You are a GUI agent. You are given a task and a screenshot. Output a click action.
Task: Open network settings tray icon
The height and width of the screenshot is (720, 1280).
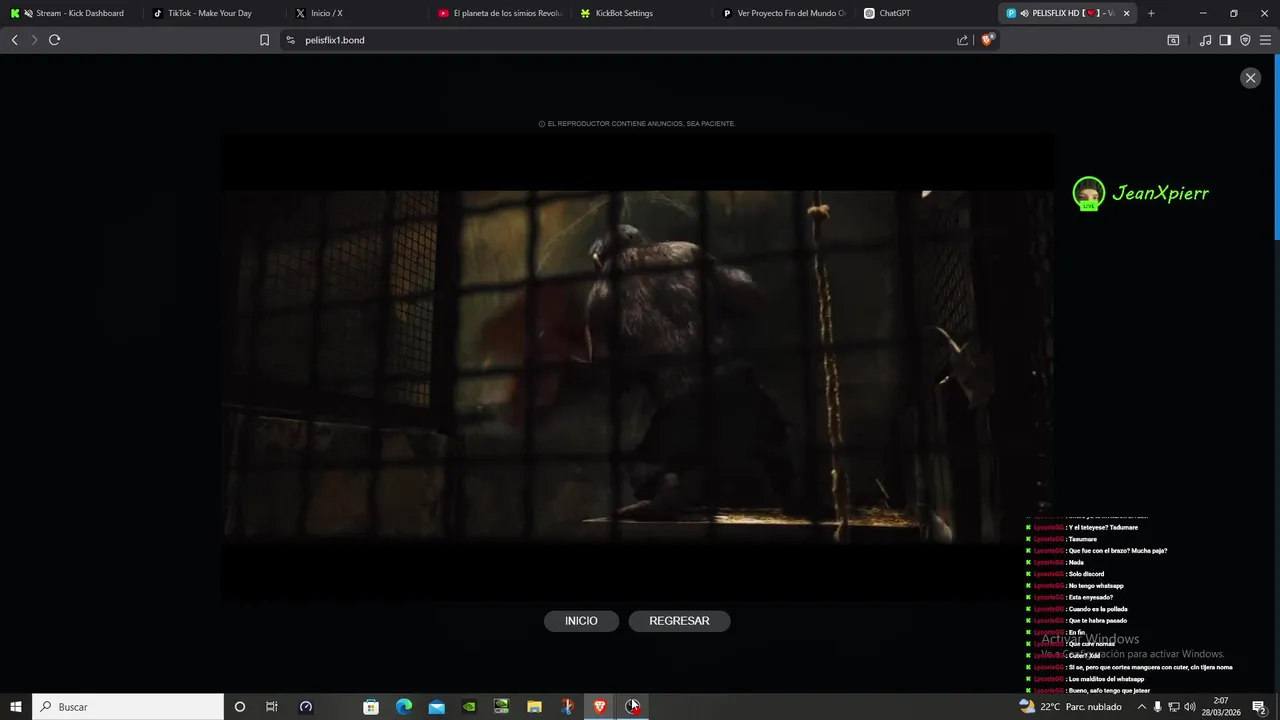[1174, 707]
